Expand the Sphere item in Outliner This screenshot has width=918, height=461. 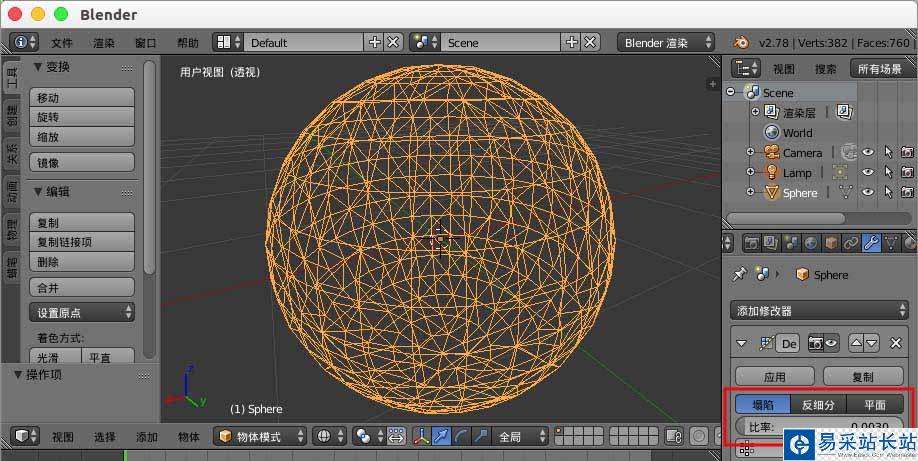point(751,192)
